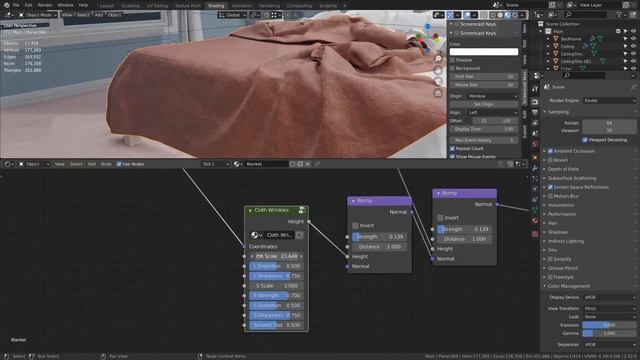
Task: Select Wireframe viewport shading icon
Action: (493, 15)
